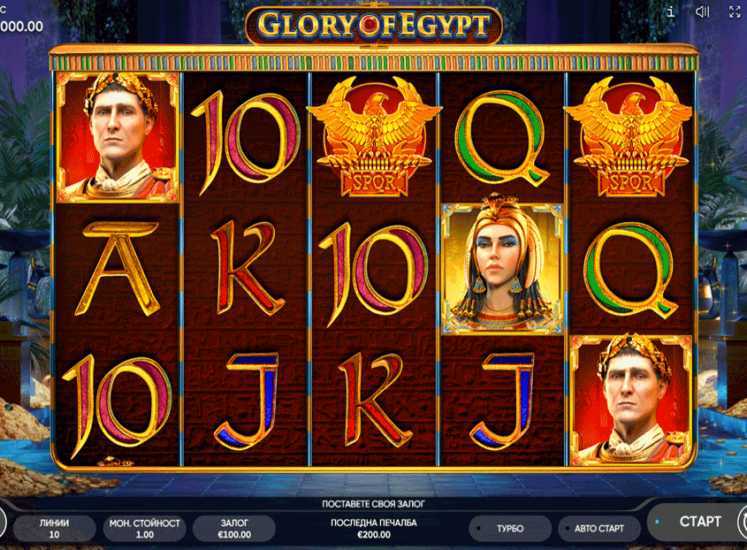Mute sound with the speaker icon
This screenshot has height=550, width=747.
(703, 11)
